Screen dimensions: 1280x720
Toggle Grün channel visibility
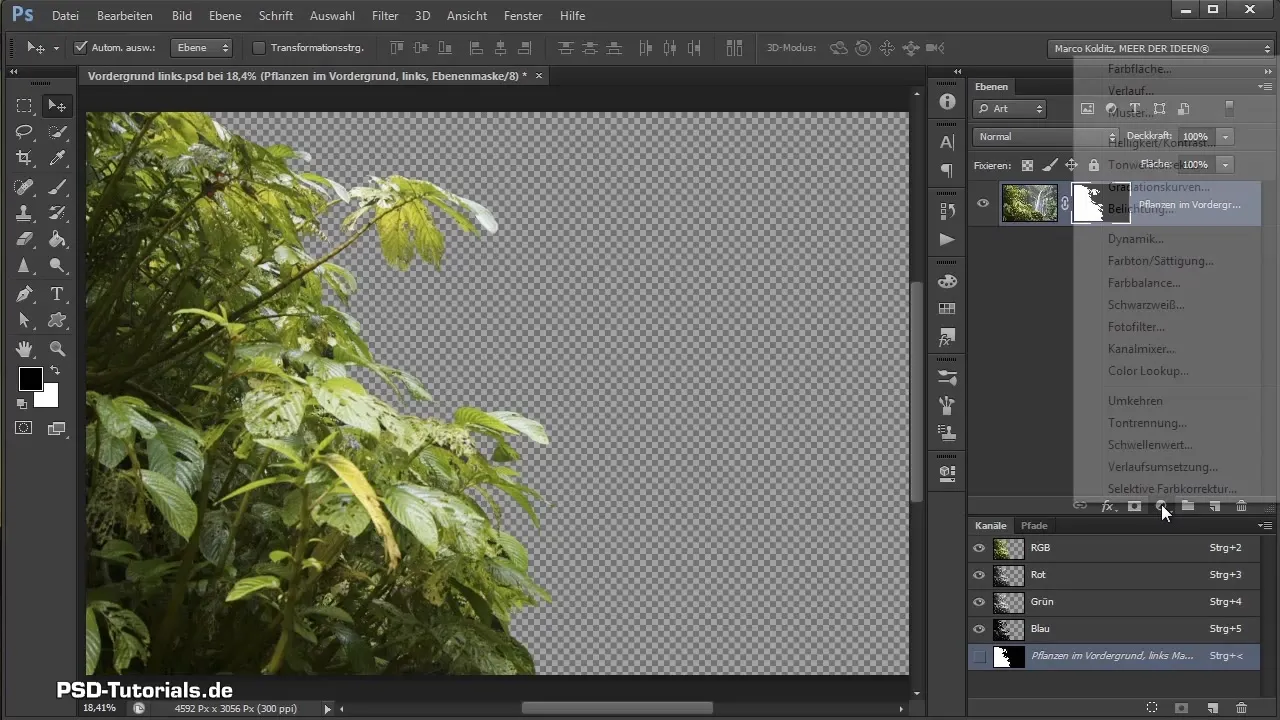pos(979,602)
